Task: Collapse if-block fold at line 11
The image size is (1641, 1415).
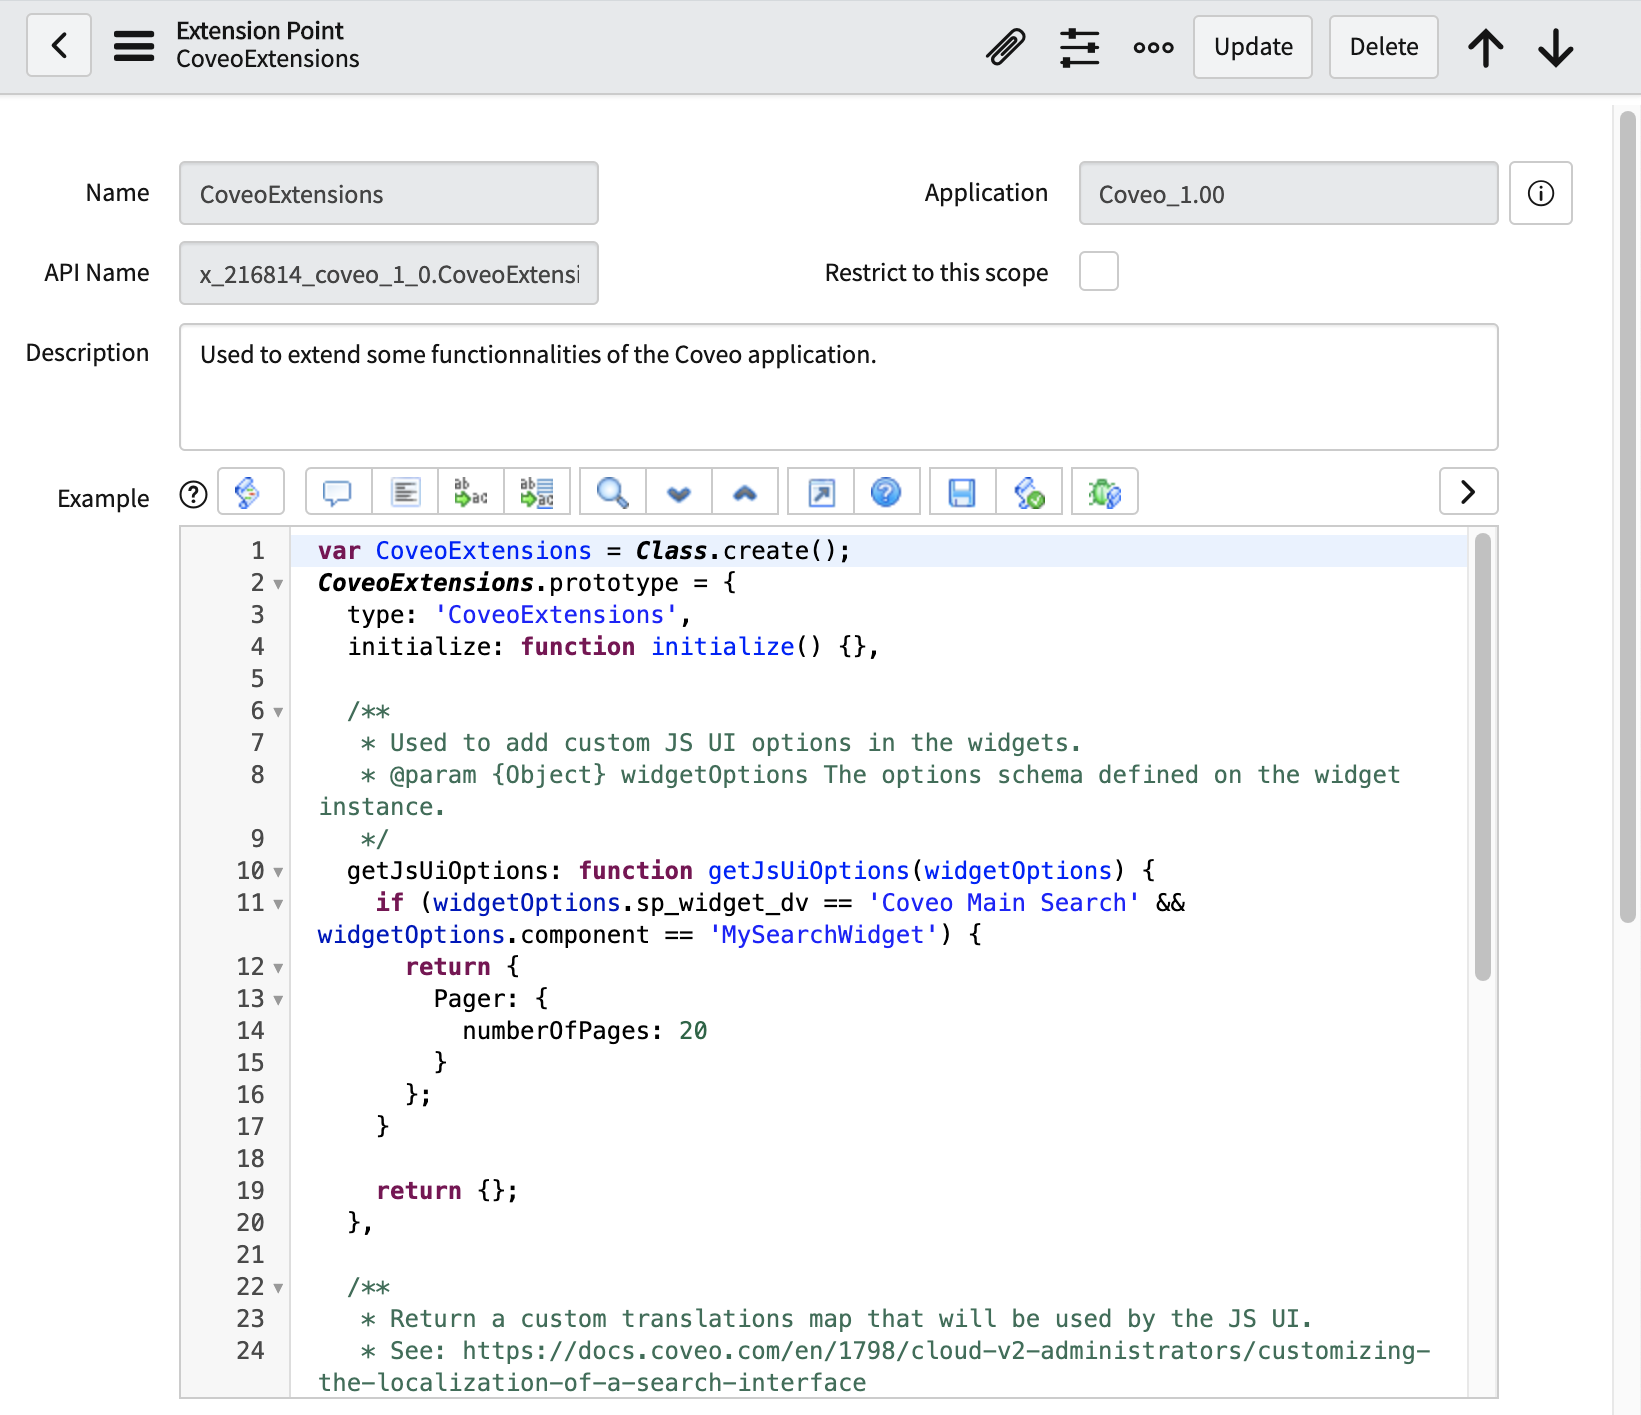Action: (278, 904)
